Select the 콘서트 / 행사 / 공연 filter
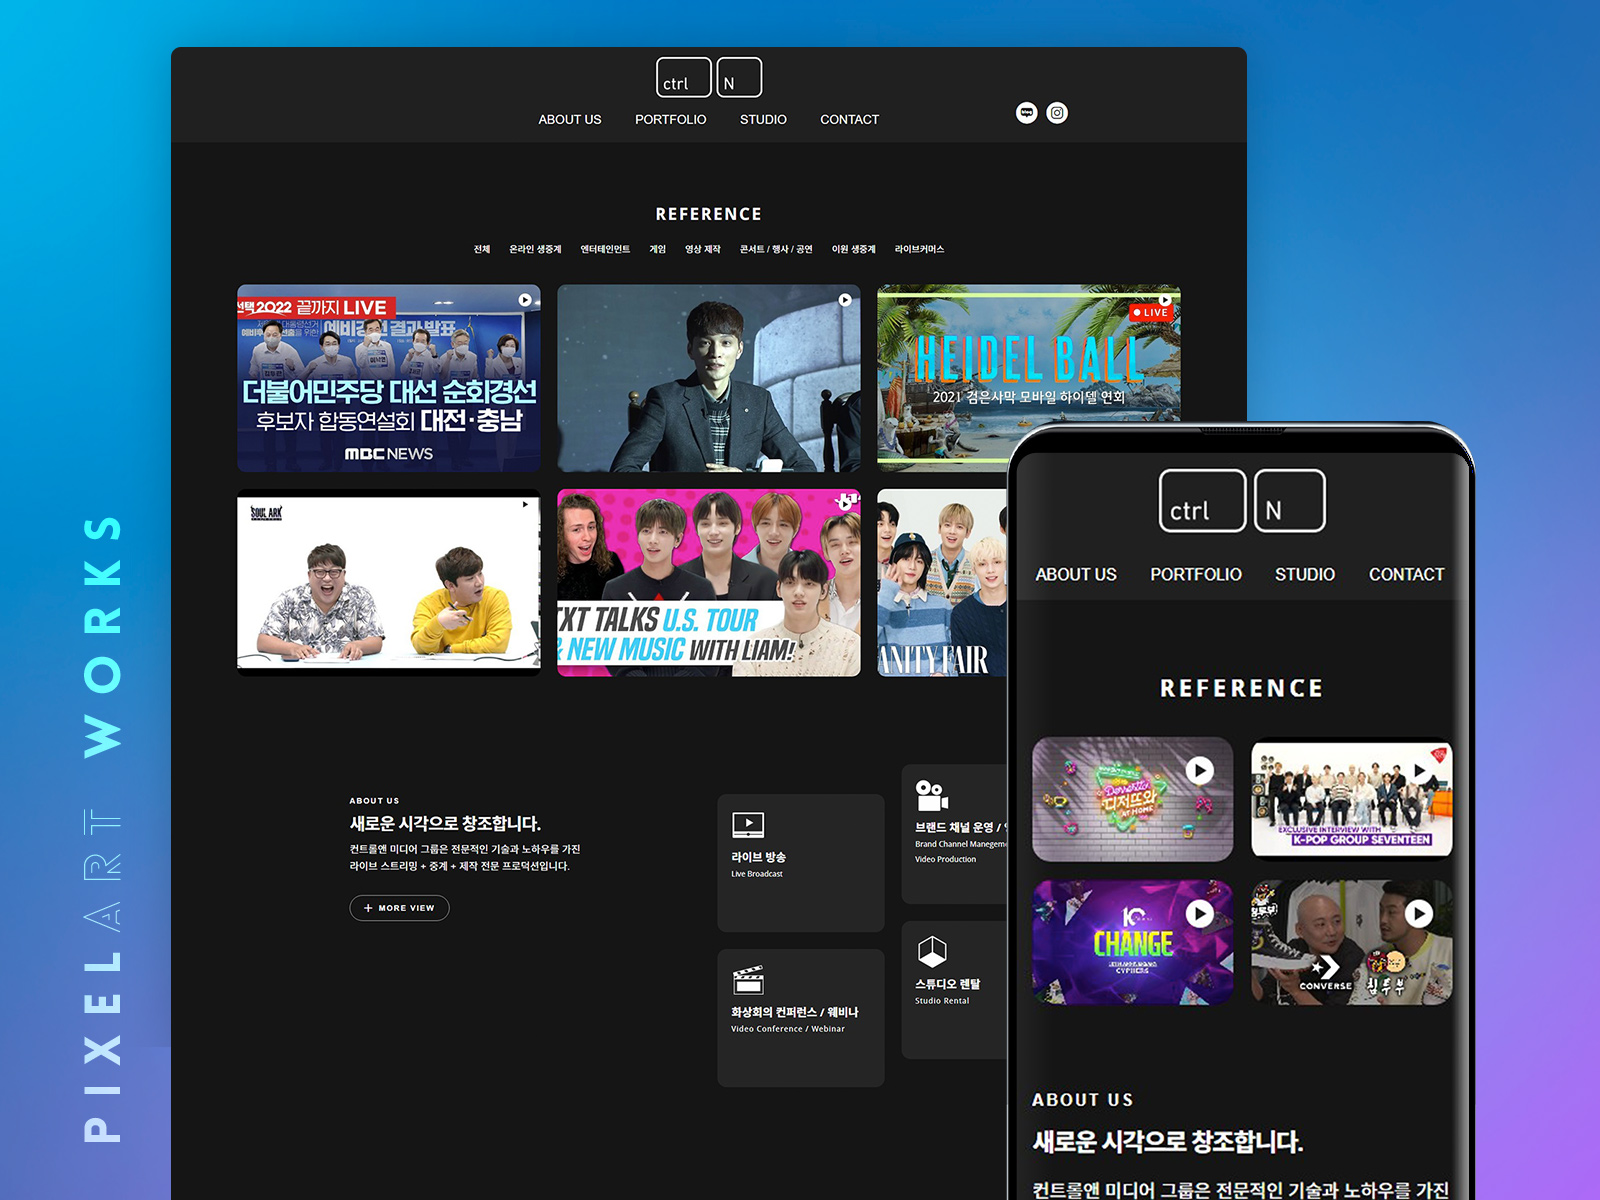 776,249
